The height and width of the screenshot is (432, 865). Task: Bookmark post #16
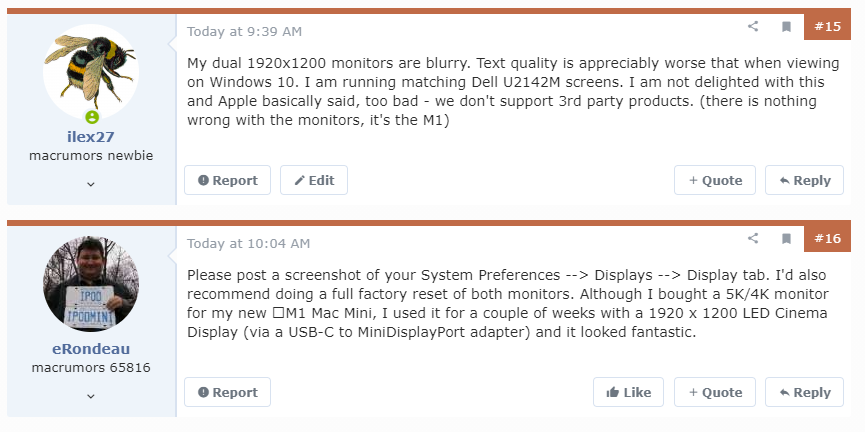point(786,239)
